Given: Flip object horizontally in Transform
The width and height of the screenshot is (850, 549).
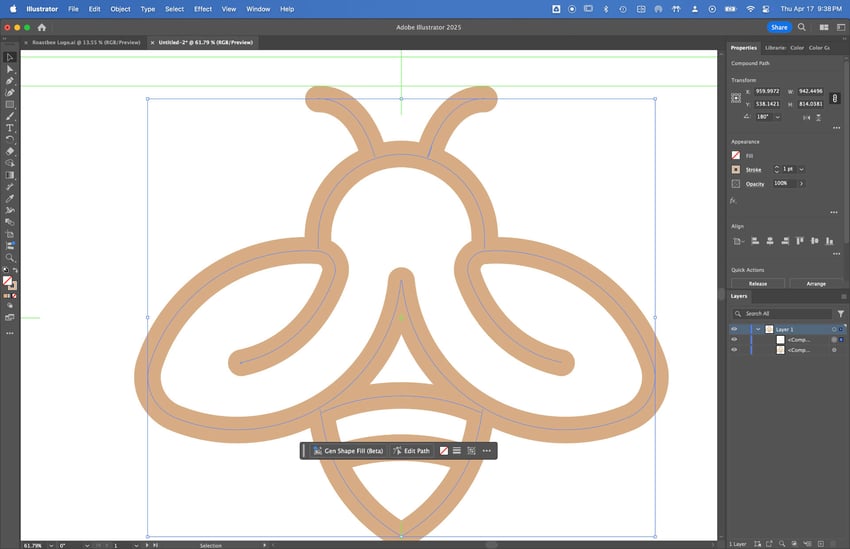Looking at the screenshot, I should coord(807,117).
